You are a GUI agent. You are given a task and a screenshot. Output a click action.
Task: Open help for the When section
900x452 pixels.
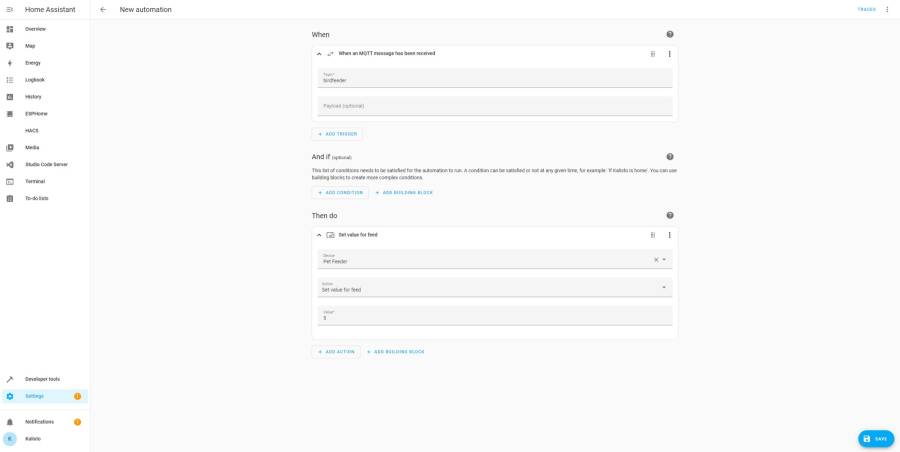pos(670,34)
